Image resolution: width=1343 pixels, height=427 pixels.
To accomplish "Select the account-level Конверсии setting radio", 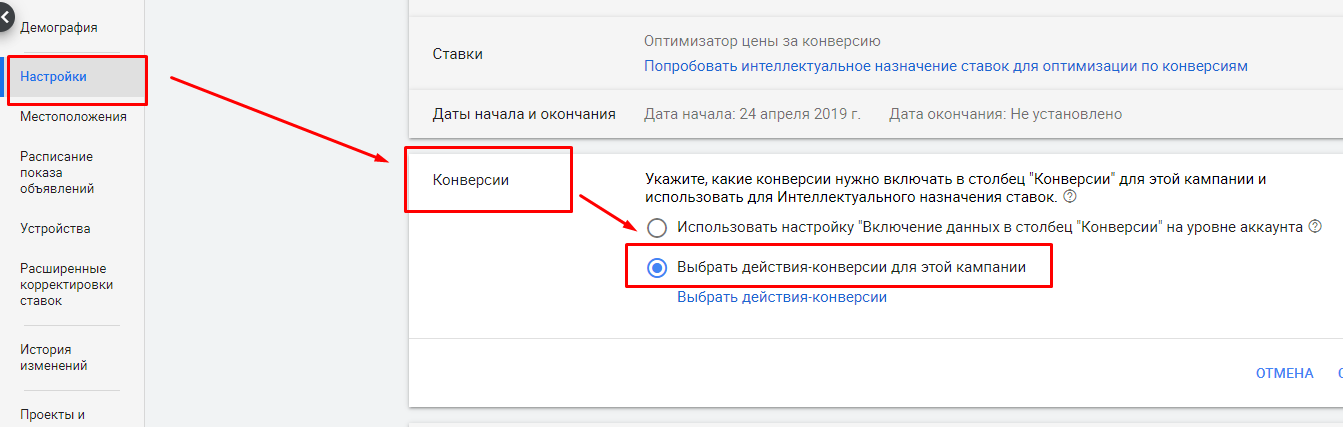I will (657, 227).
